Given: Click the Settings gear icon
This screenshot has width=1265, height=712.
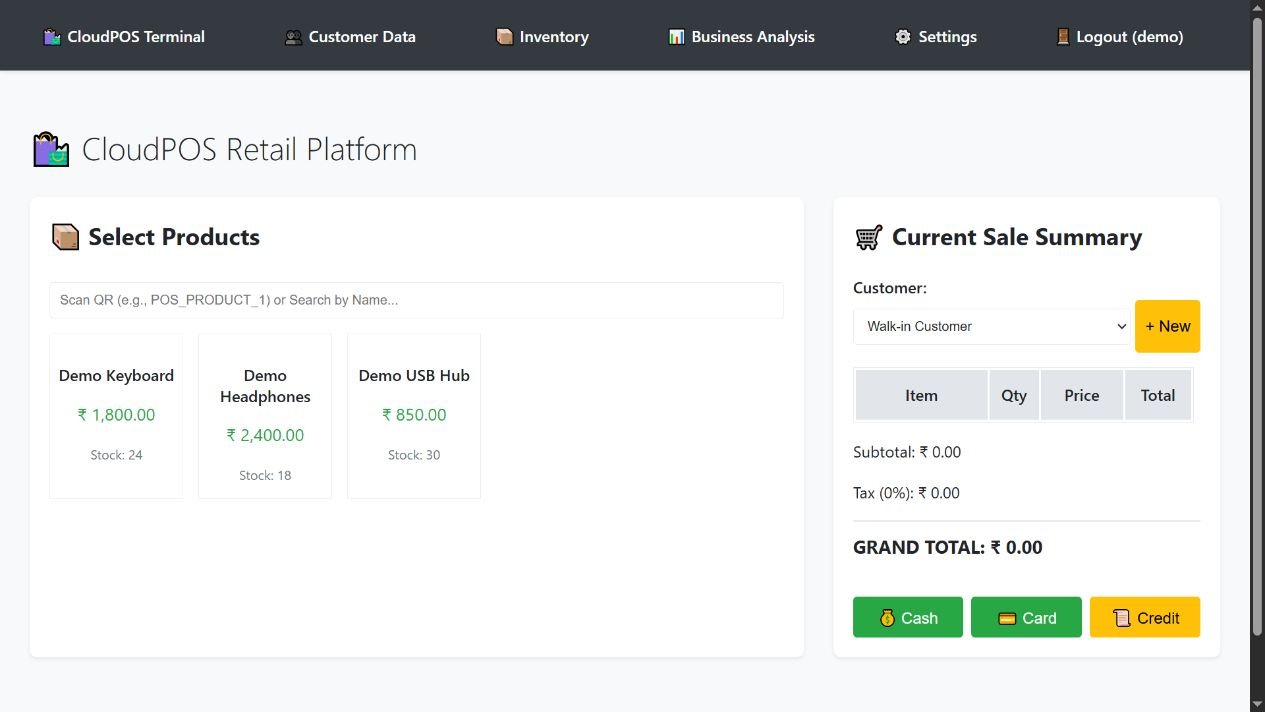Looking at the screenshot, I should [x=903, y=37].
